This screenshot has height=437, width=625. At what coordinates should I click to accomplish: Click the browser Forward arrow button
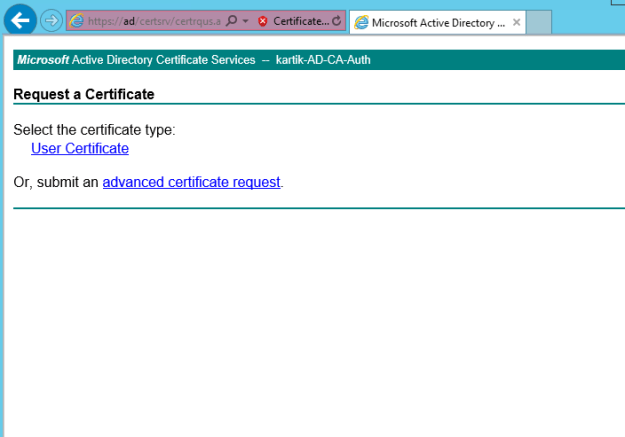click(x=51, y=20)
